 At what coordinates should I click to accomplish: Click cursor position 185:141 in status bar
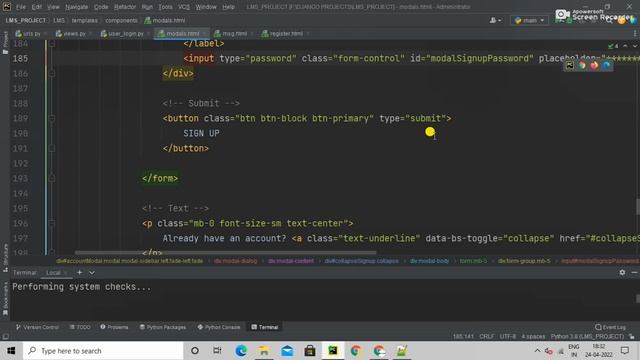pyautogui.click(x=463, y=337)
